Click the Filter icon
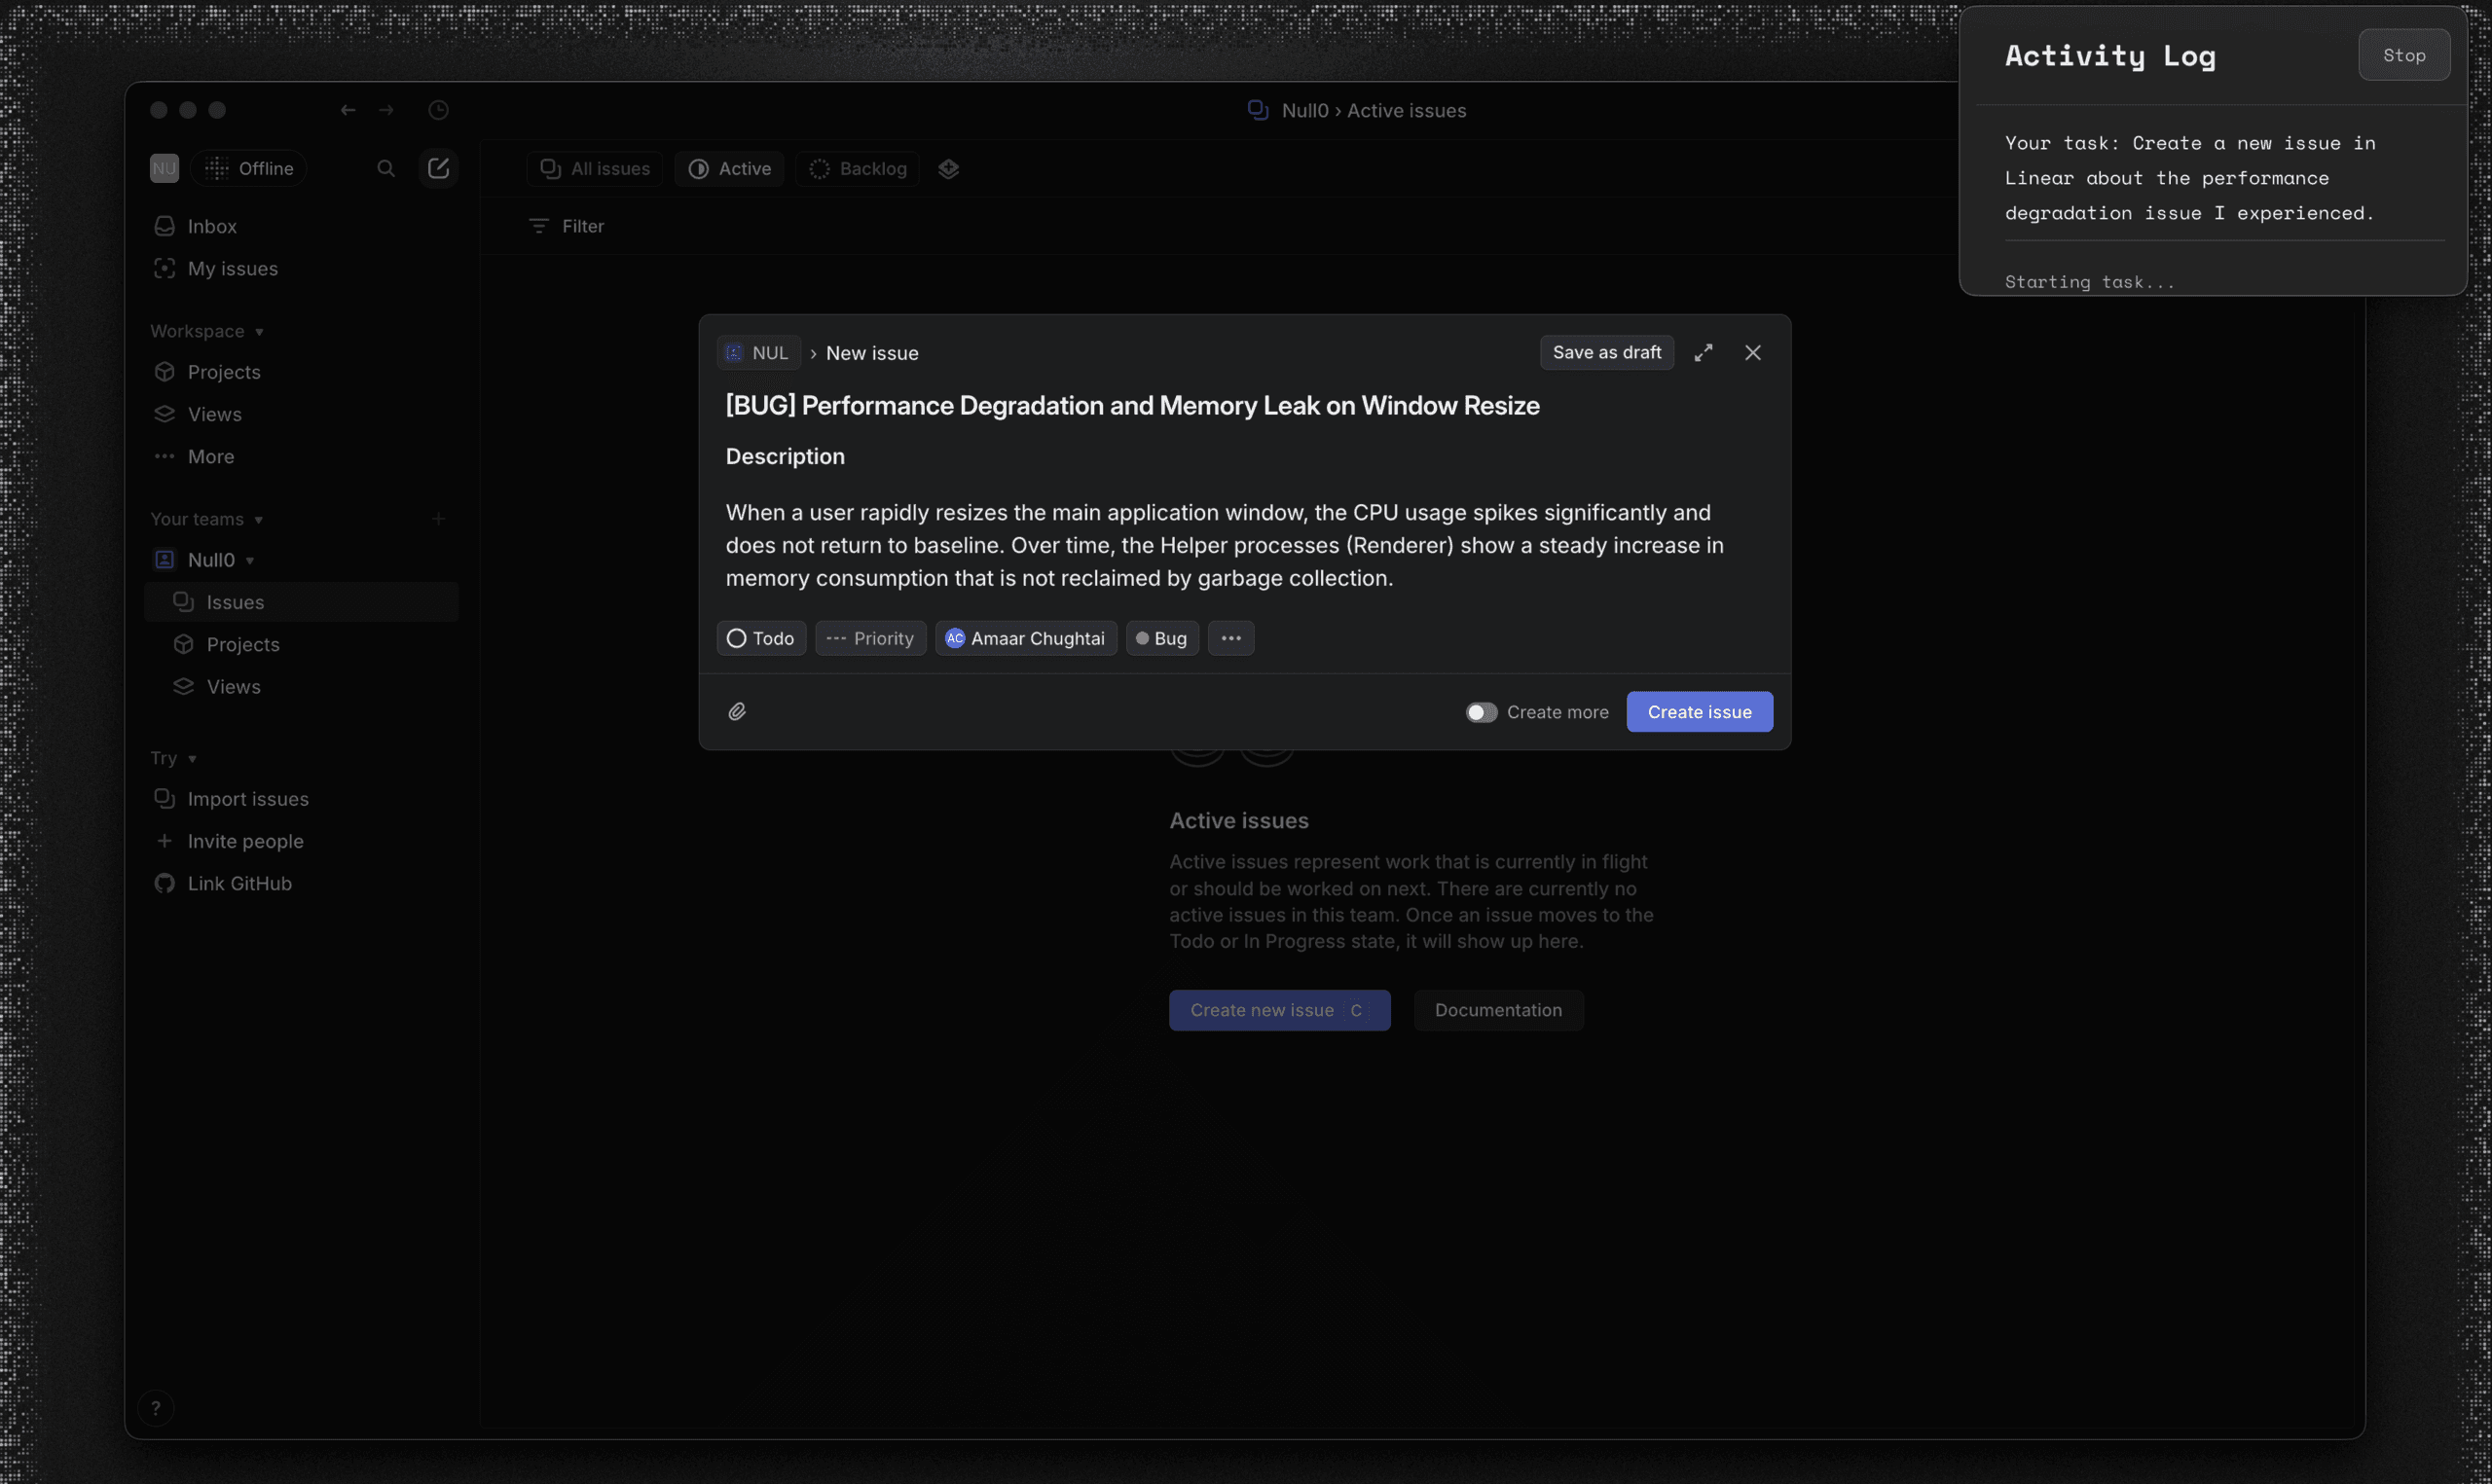The image size is (2492, 1484). coord(539,226)
